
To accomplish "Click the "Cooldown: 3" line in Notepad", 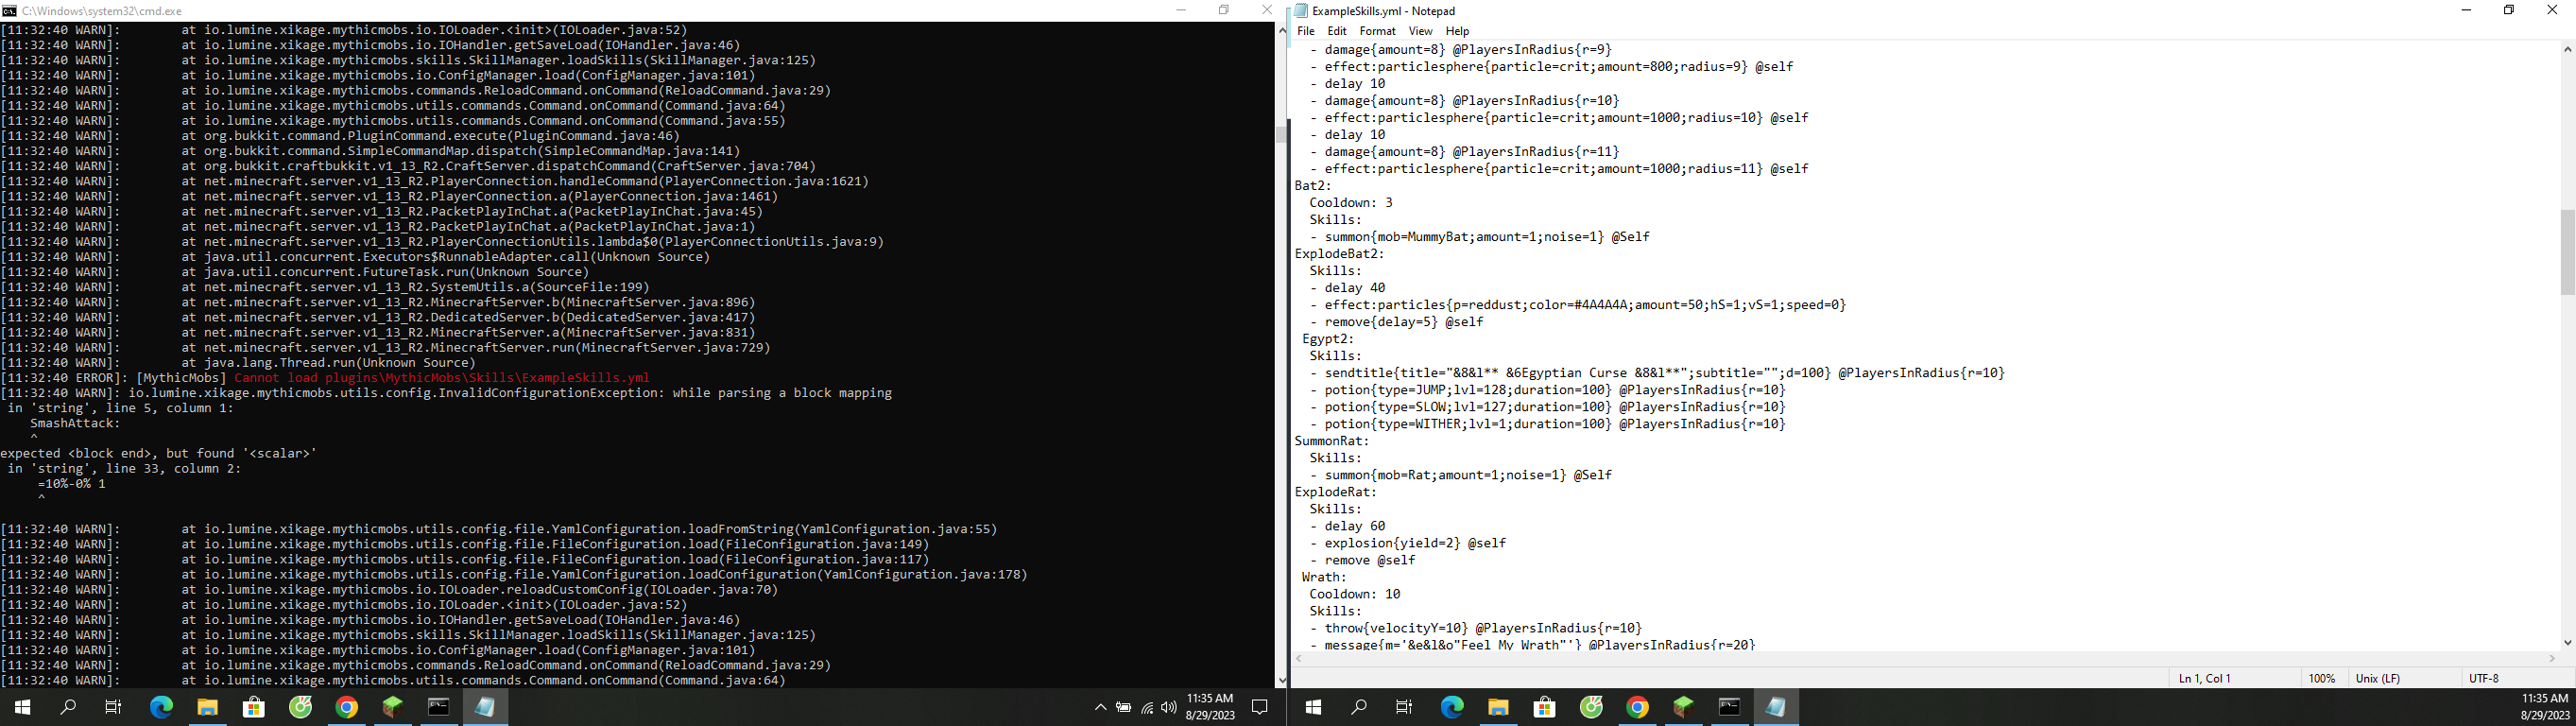I will (x=1351, y=203).
